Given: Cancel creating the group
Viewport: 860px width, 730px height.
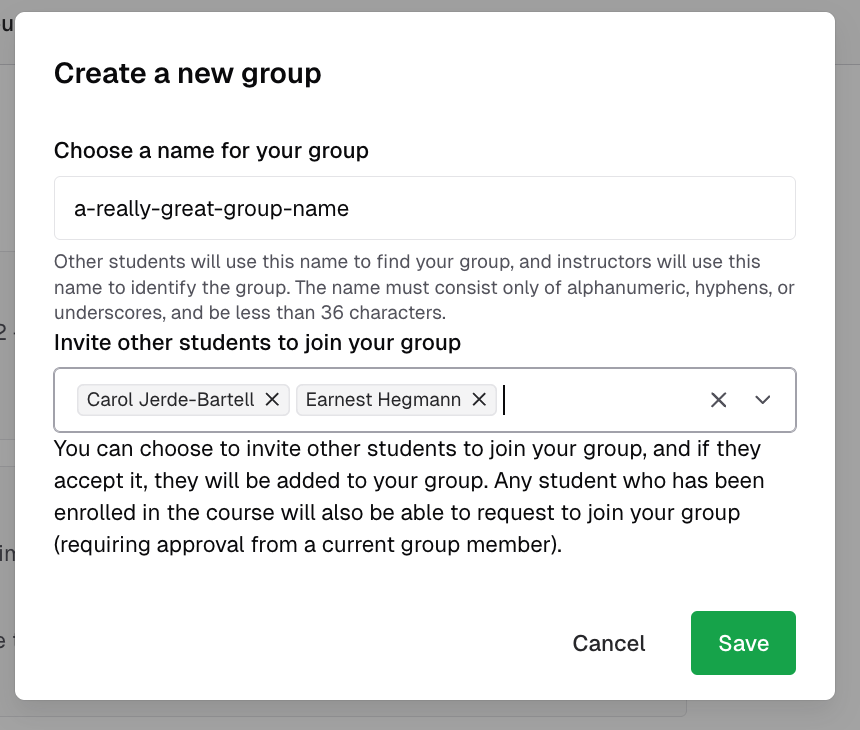Looking at the screenshot, I should pos(608,643).
